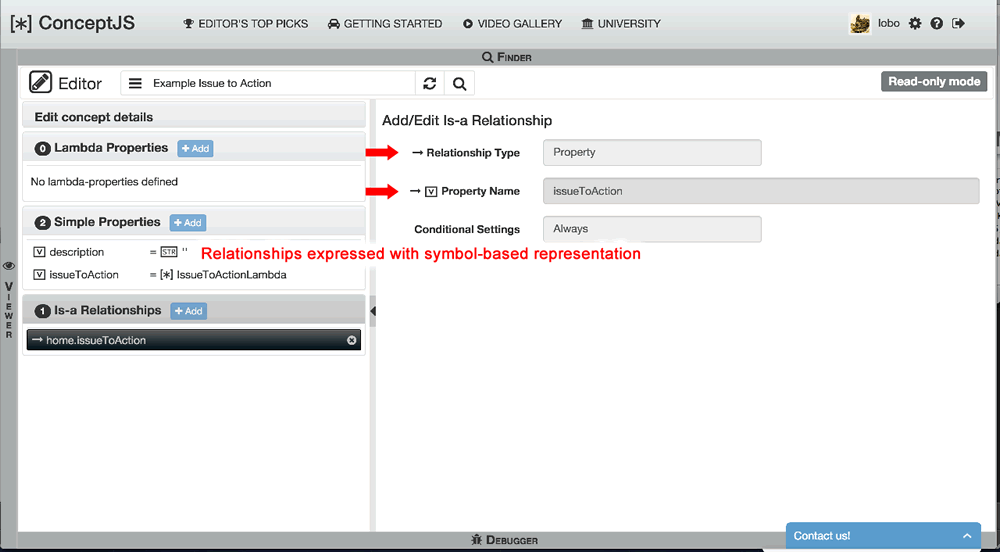Toggle Read-only mode
This screenshot has width=1000, height=552.
(934, 82)
